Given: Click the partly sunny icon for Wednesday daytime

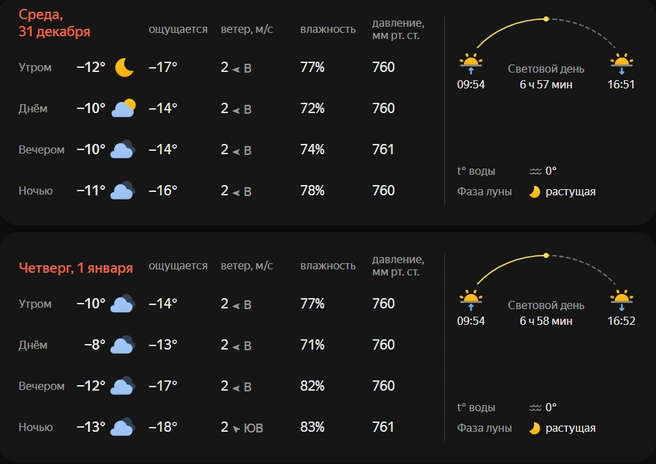Looking at the screenshot, I should [124, 108].
